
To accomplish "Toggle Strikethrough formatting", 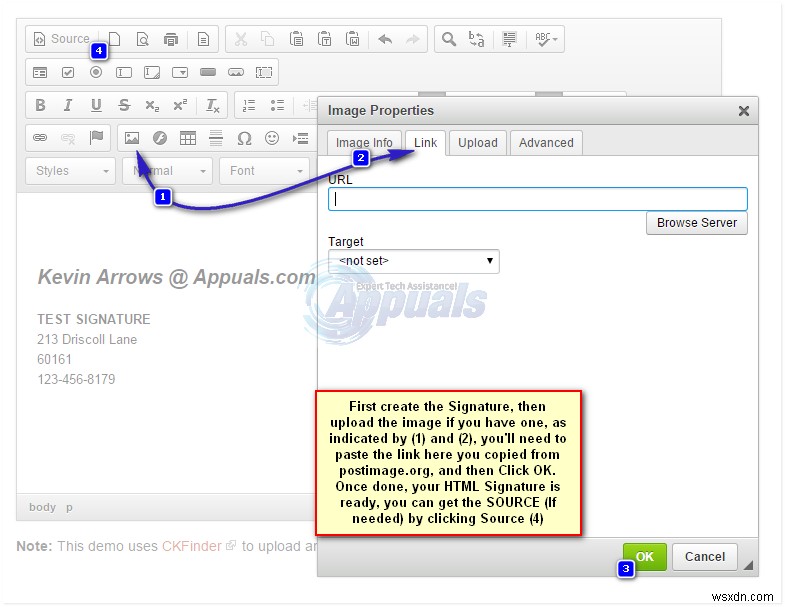I will pyautogui.click(x=124, y=105).
